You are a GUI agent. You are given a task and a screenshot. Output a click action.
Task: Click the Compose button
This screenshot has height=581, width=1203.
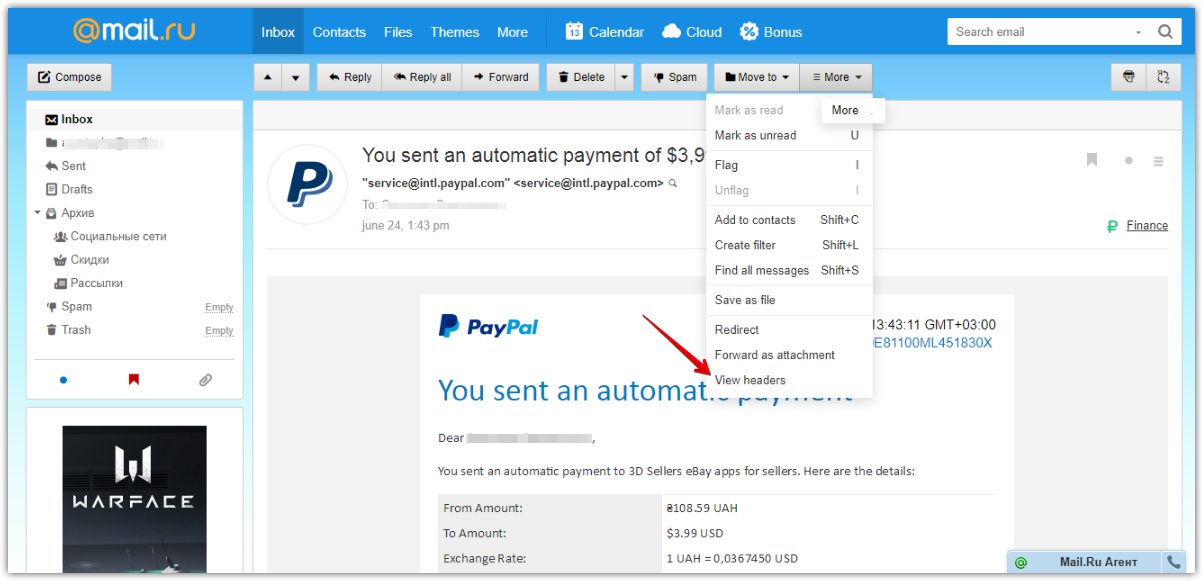click(x=69, y=77)
